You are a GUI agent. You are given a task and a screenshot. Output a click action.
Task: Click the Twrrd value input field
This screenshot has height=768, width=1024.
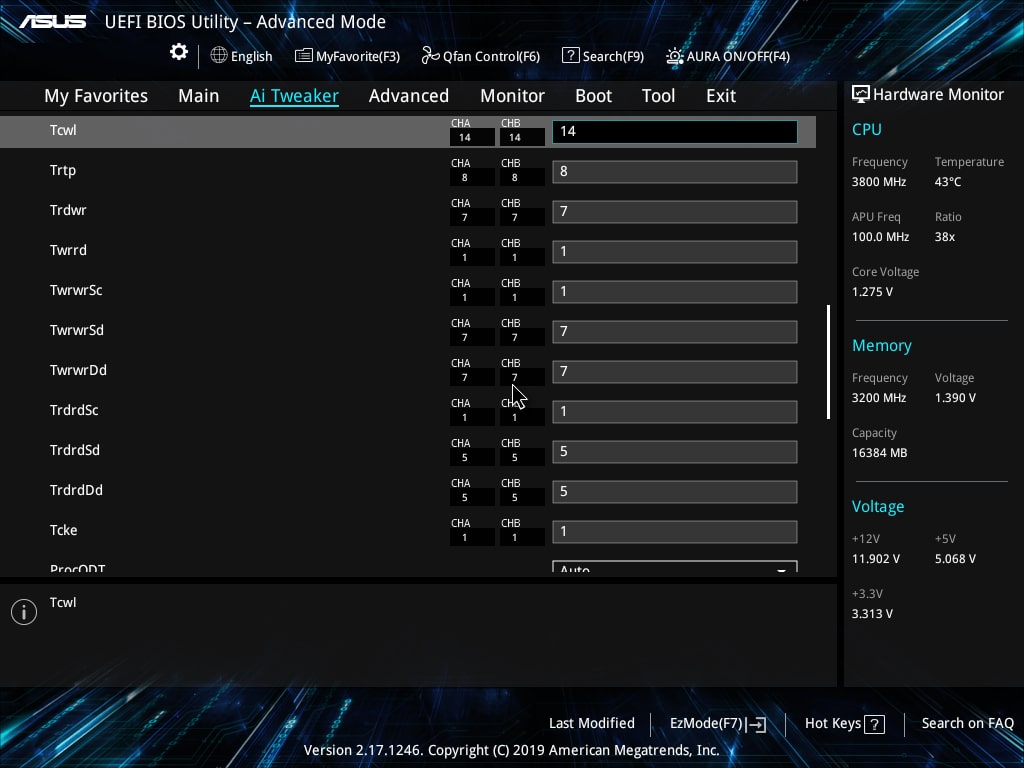(675, 251)
